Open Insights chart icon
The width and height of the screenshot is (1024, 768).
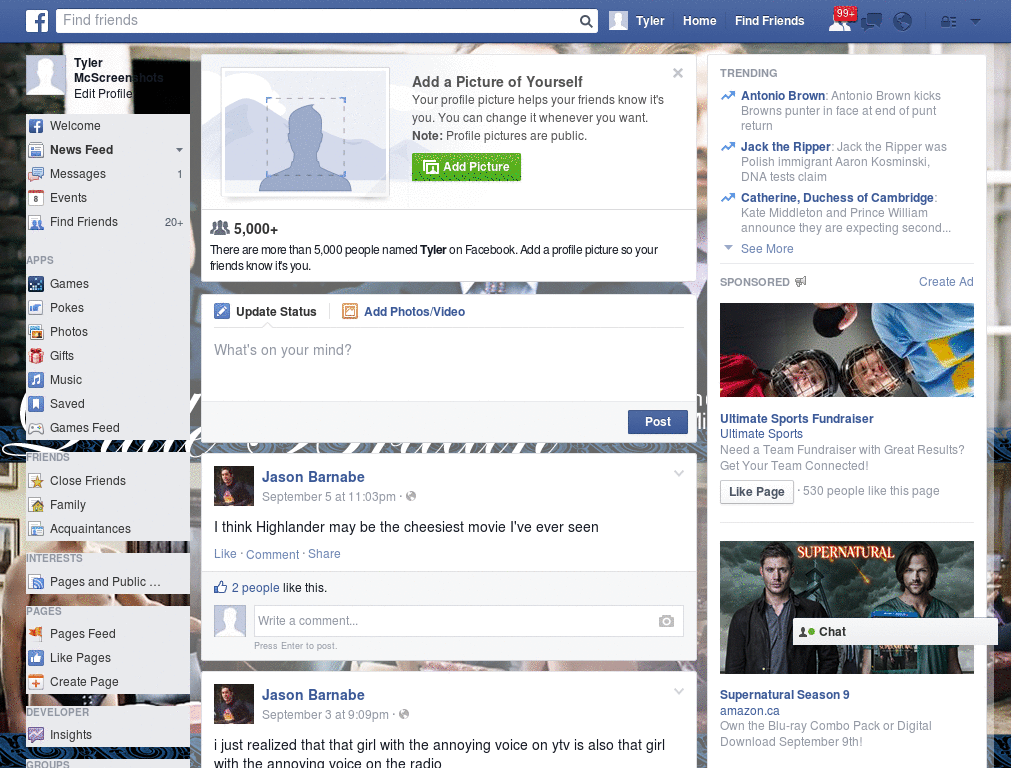(x=36, y=735)
